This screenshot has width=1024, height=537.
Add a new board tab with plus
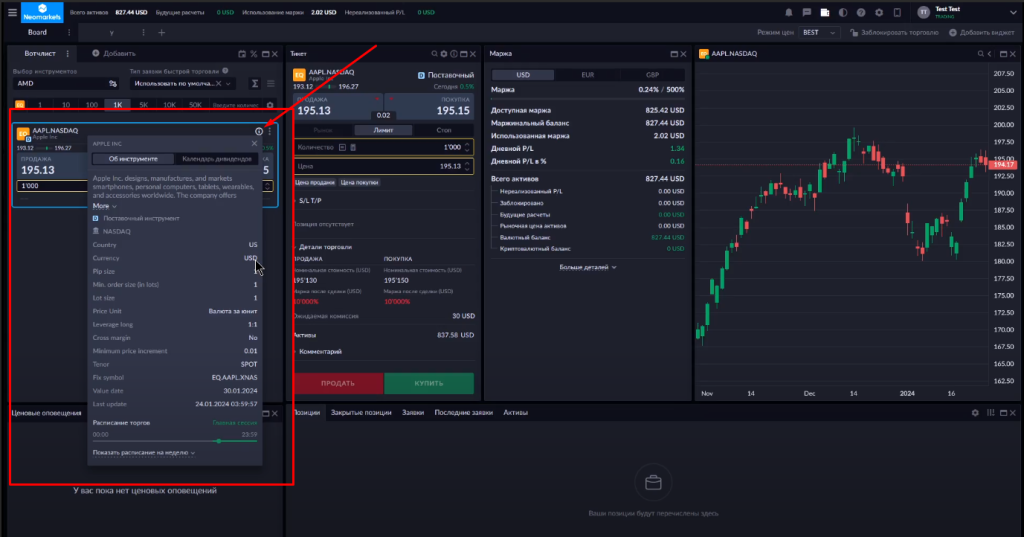[x=161, y=33]
